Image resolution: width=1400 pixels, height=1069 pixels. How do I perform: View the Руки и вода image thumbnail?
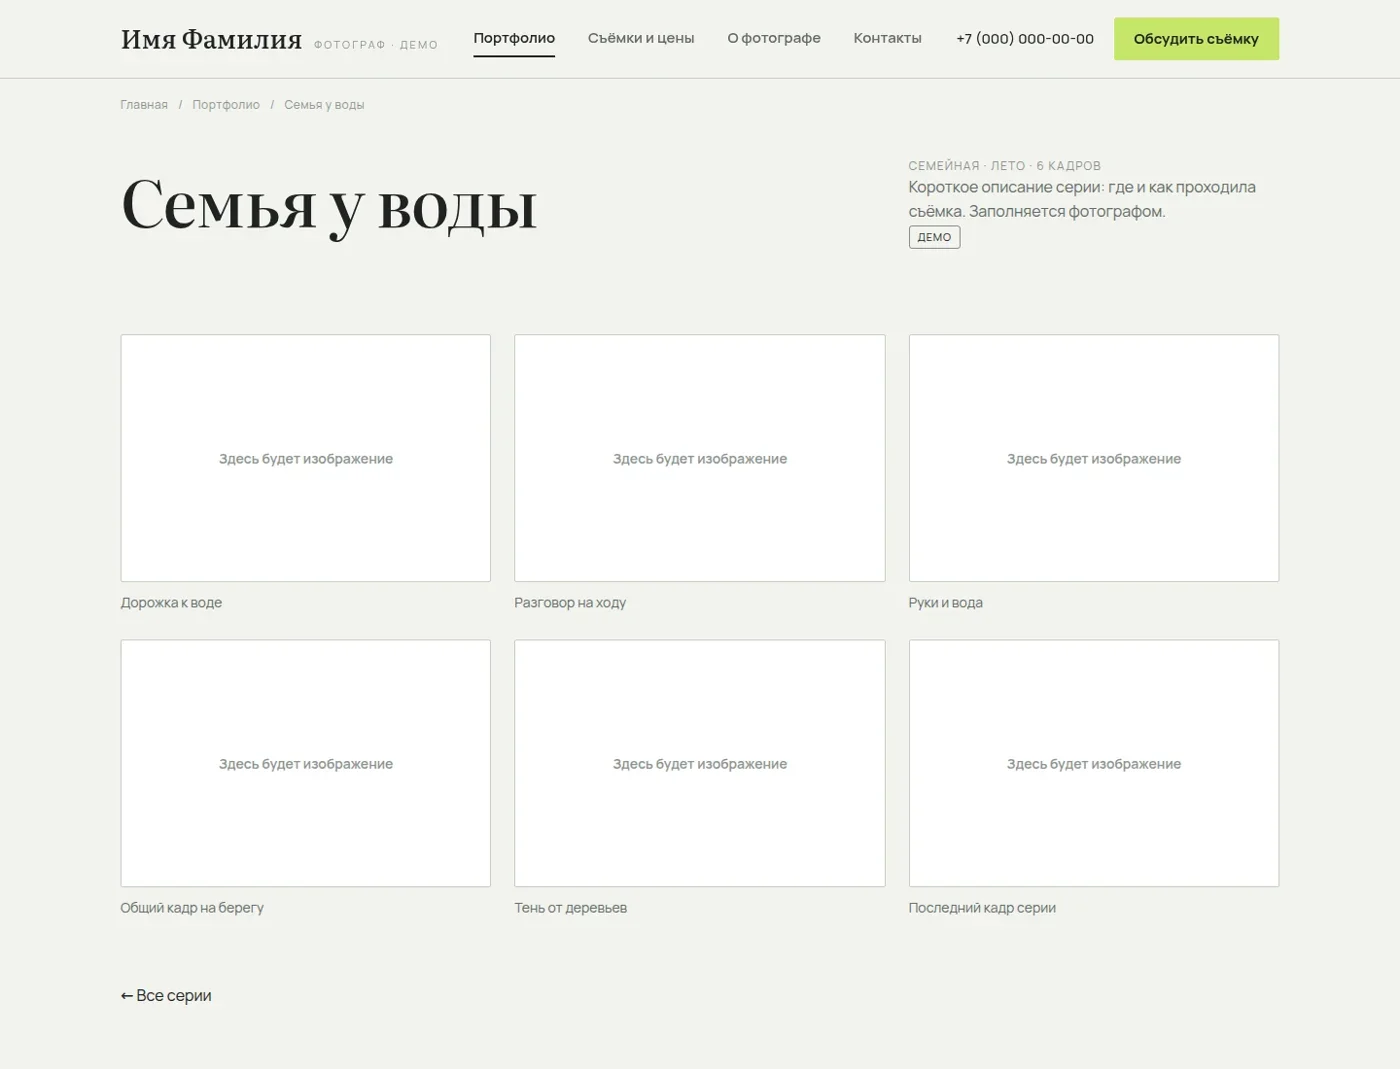click(1094, 458)
